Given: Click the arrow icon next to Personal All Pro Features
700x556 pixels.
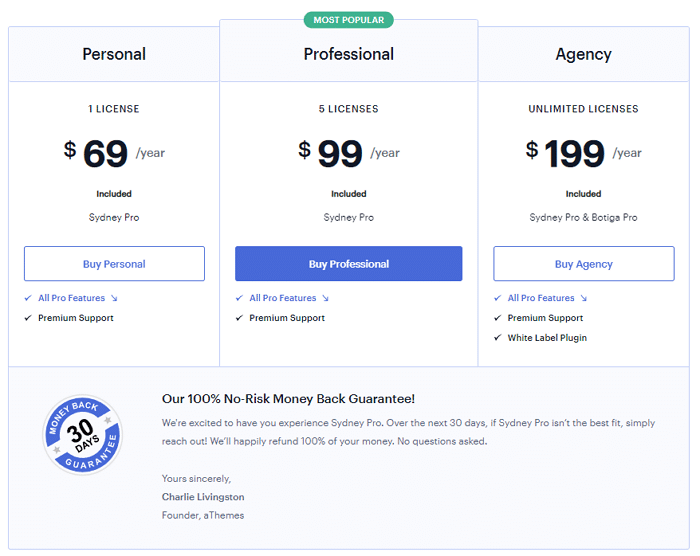Looking at the screenshot, I should 114,298.
